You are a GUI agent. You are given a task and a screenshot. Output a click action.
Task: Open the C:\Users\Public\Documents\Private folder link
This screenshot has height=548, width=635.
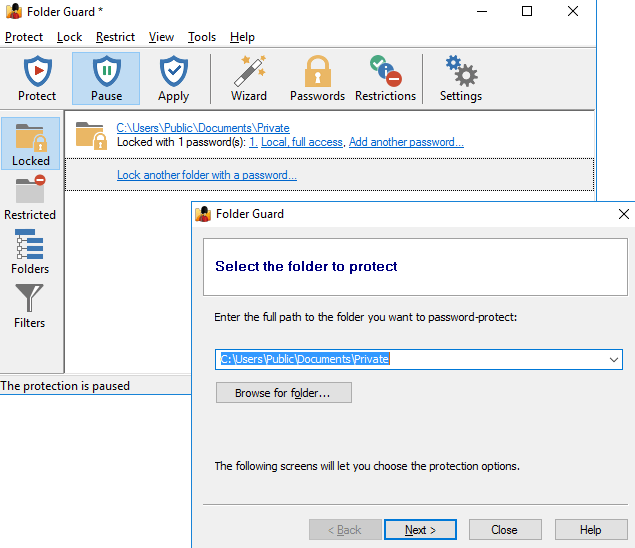point(203,128)
